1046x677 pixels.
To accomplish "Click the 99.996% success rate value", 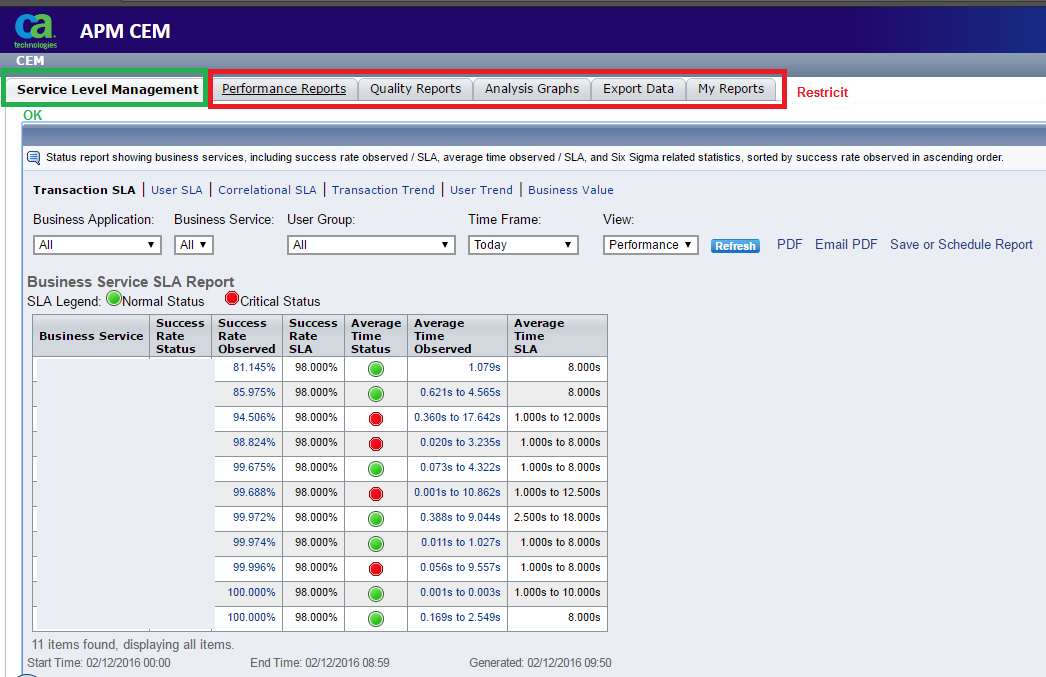I will coord(254,568).
